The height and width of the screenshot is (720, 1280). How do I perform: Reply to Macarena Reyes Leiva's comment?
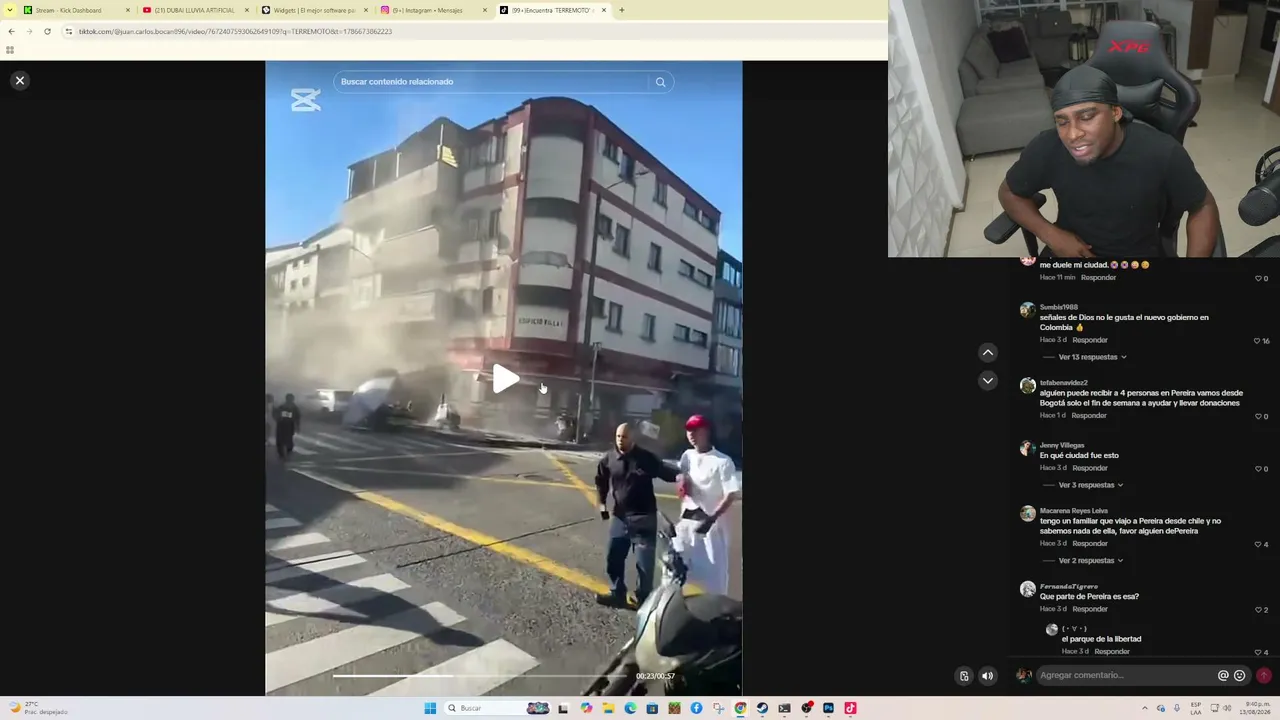click(1090, 543)
